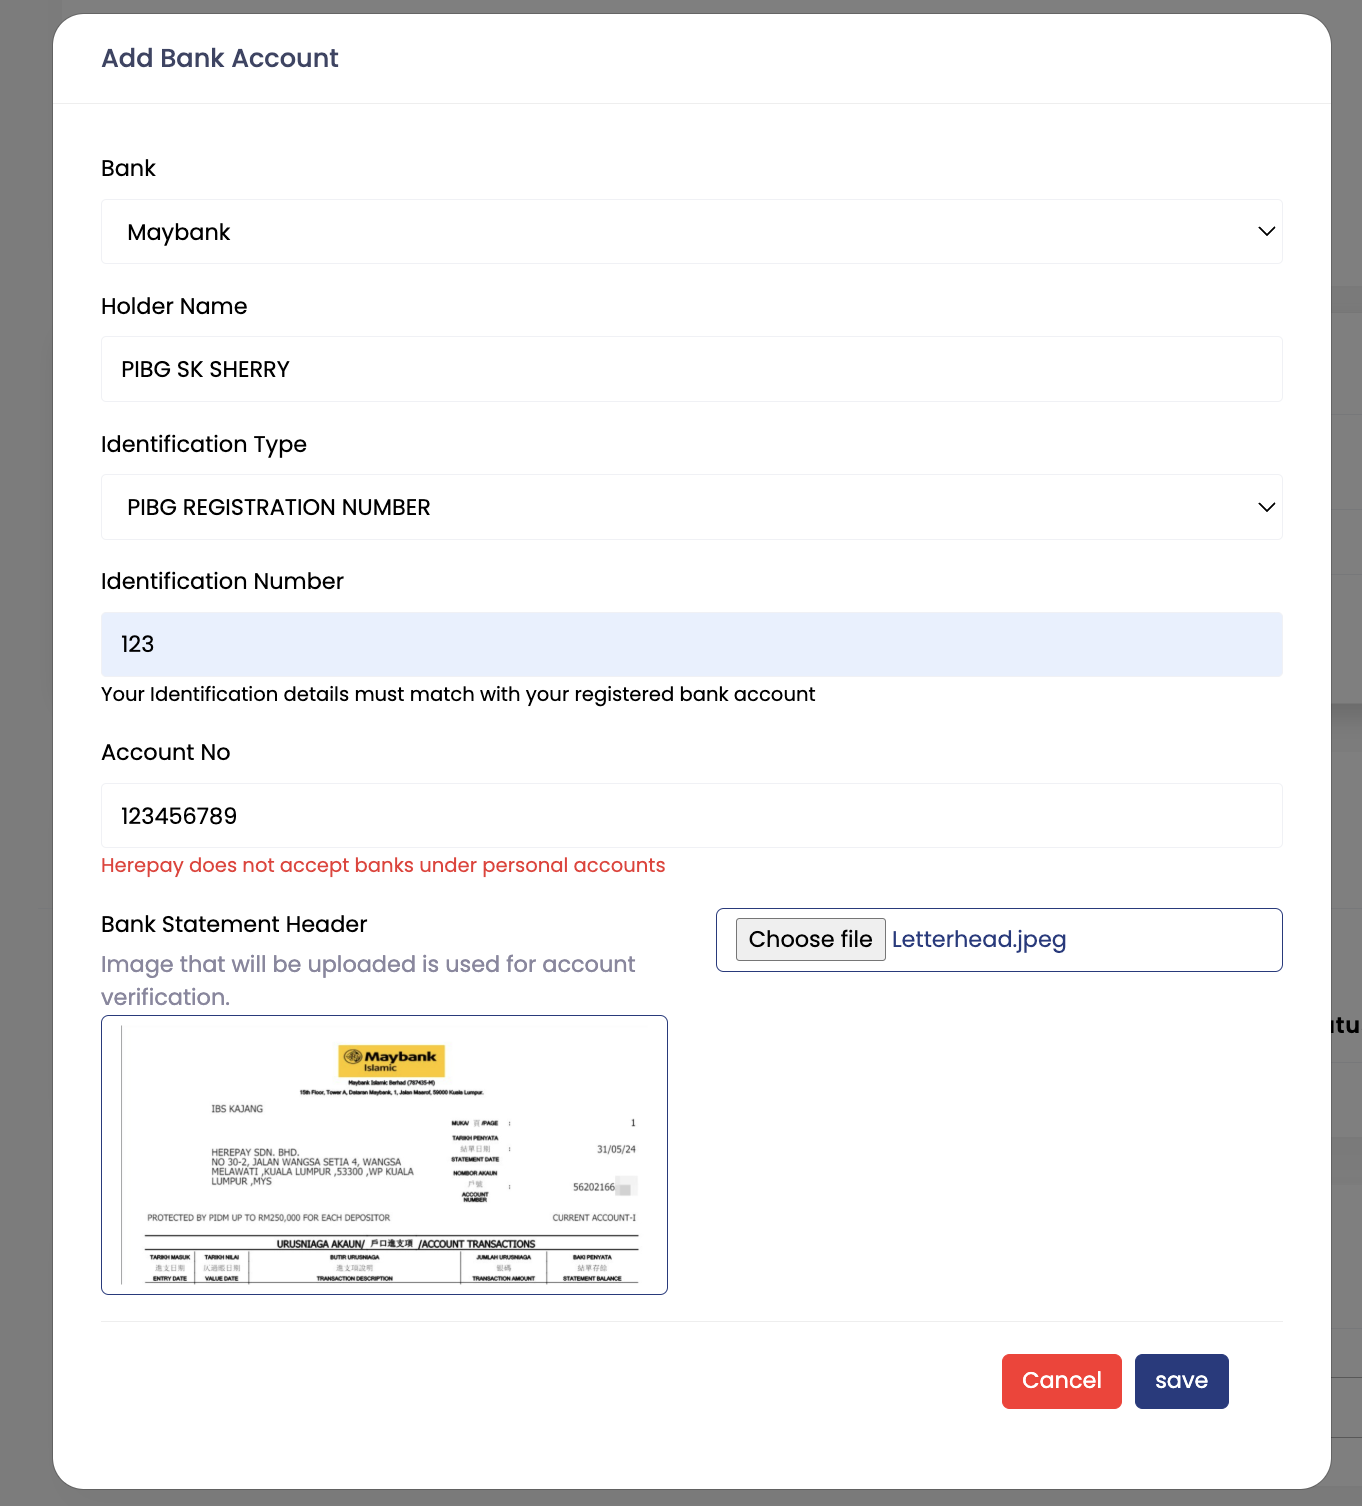
Task: Click the Holder Name input field
Action: [x=691, y=369]
